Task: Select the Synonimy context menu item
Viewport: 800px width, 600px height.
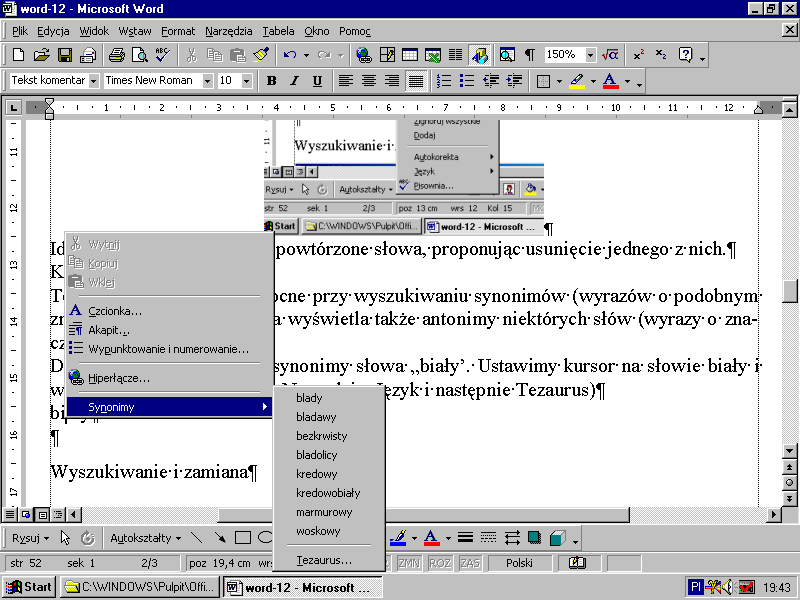Action: click(168, 407)
